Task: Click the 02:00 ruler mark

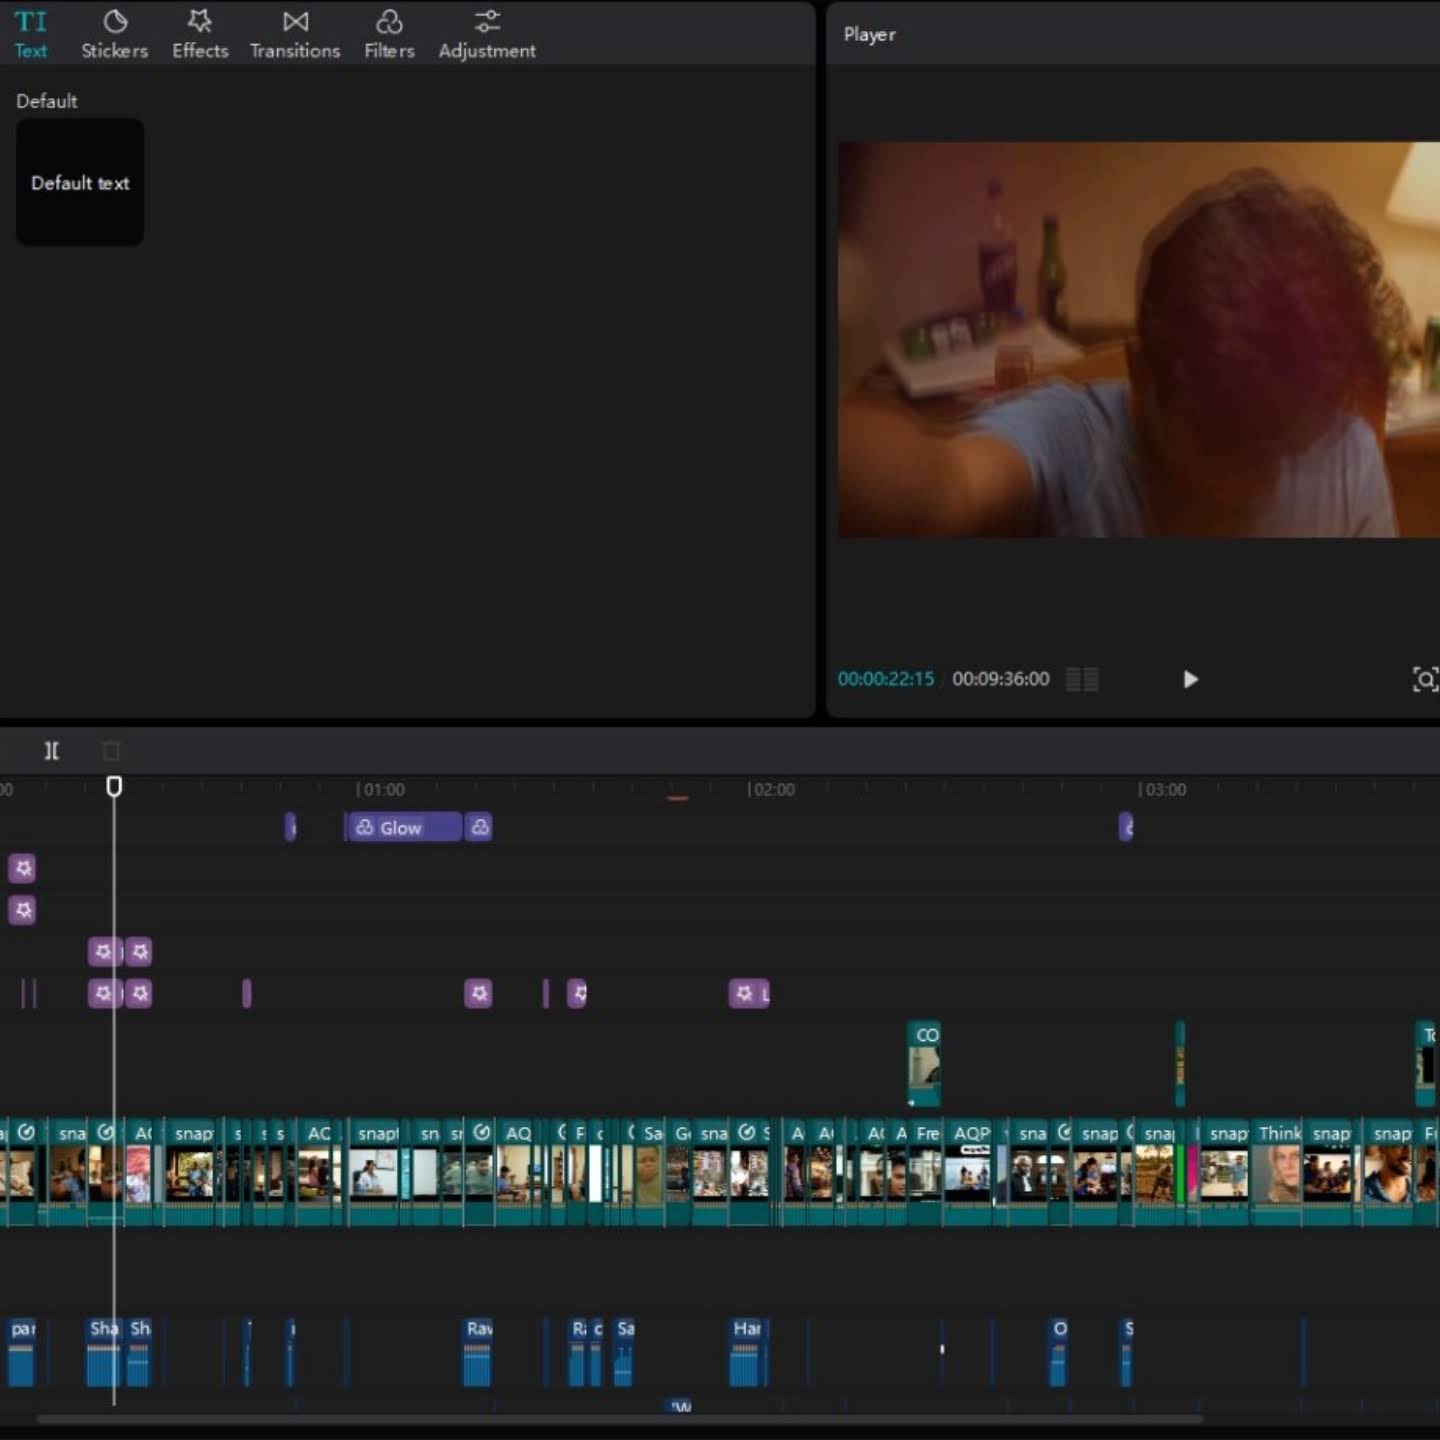Action: click(771, 789)
